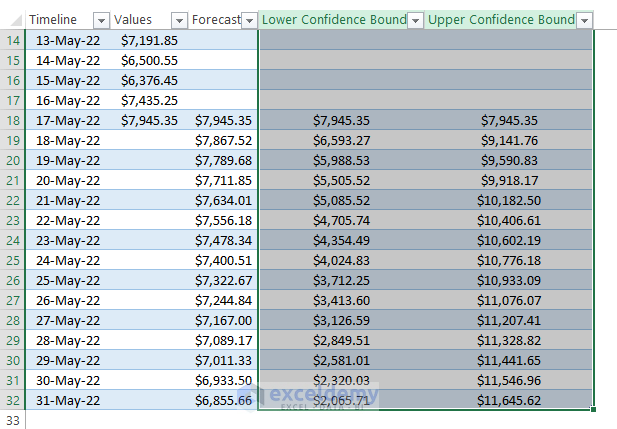
Task: Click forecast cell showing $7,167.00
Action: pyautogui.click(x=223, y=320)
